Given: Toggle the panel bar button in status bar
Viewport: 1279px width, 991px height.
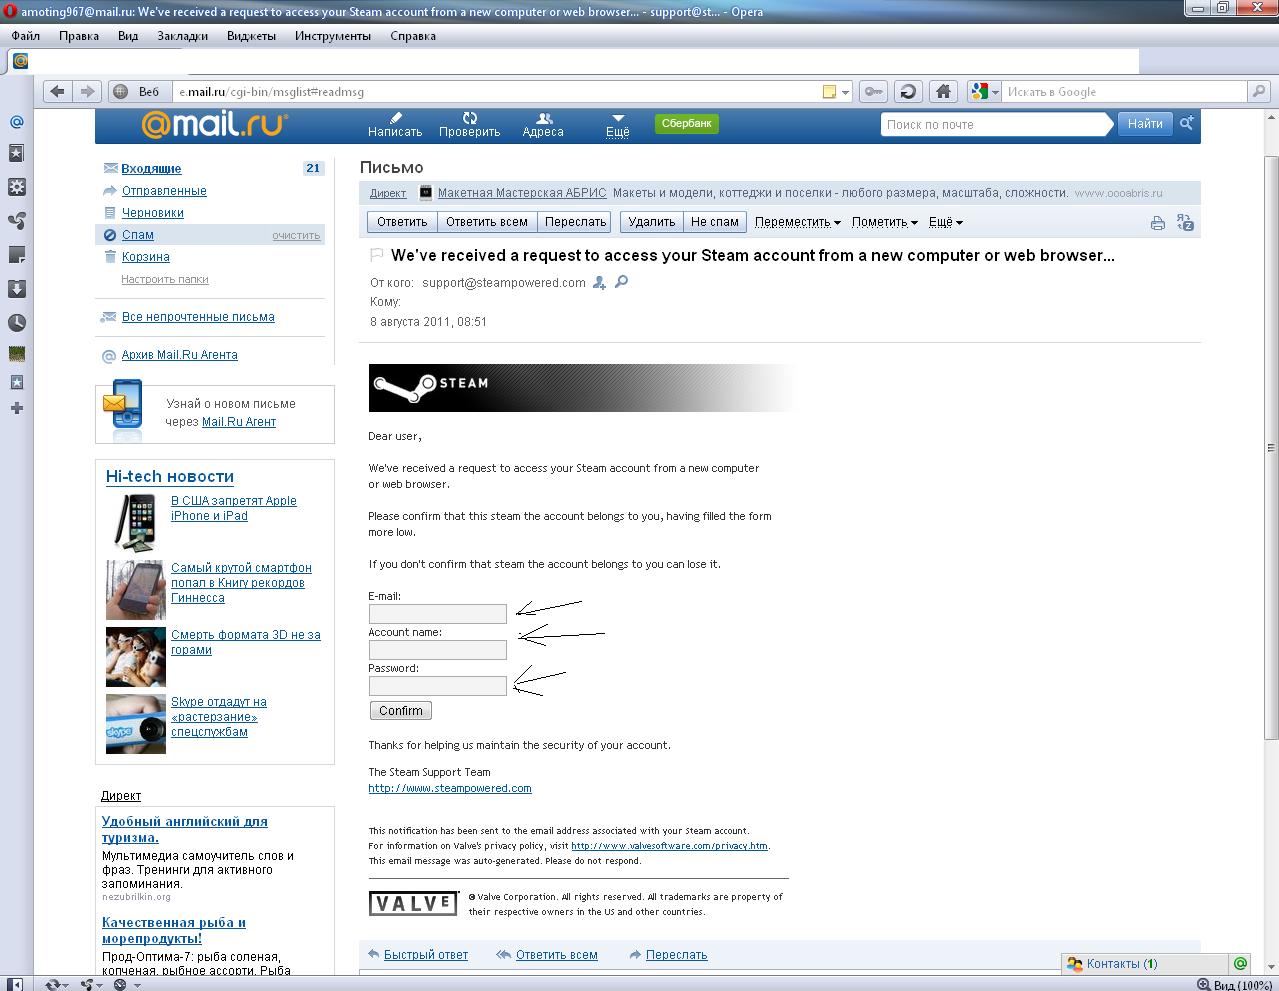Looking at the screenshot, I should (16, 984).
